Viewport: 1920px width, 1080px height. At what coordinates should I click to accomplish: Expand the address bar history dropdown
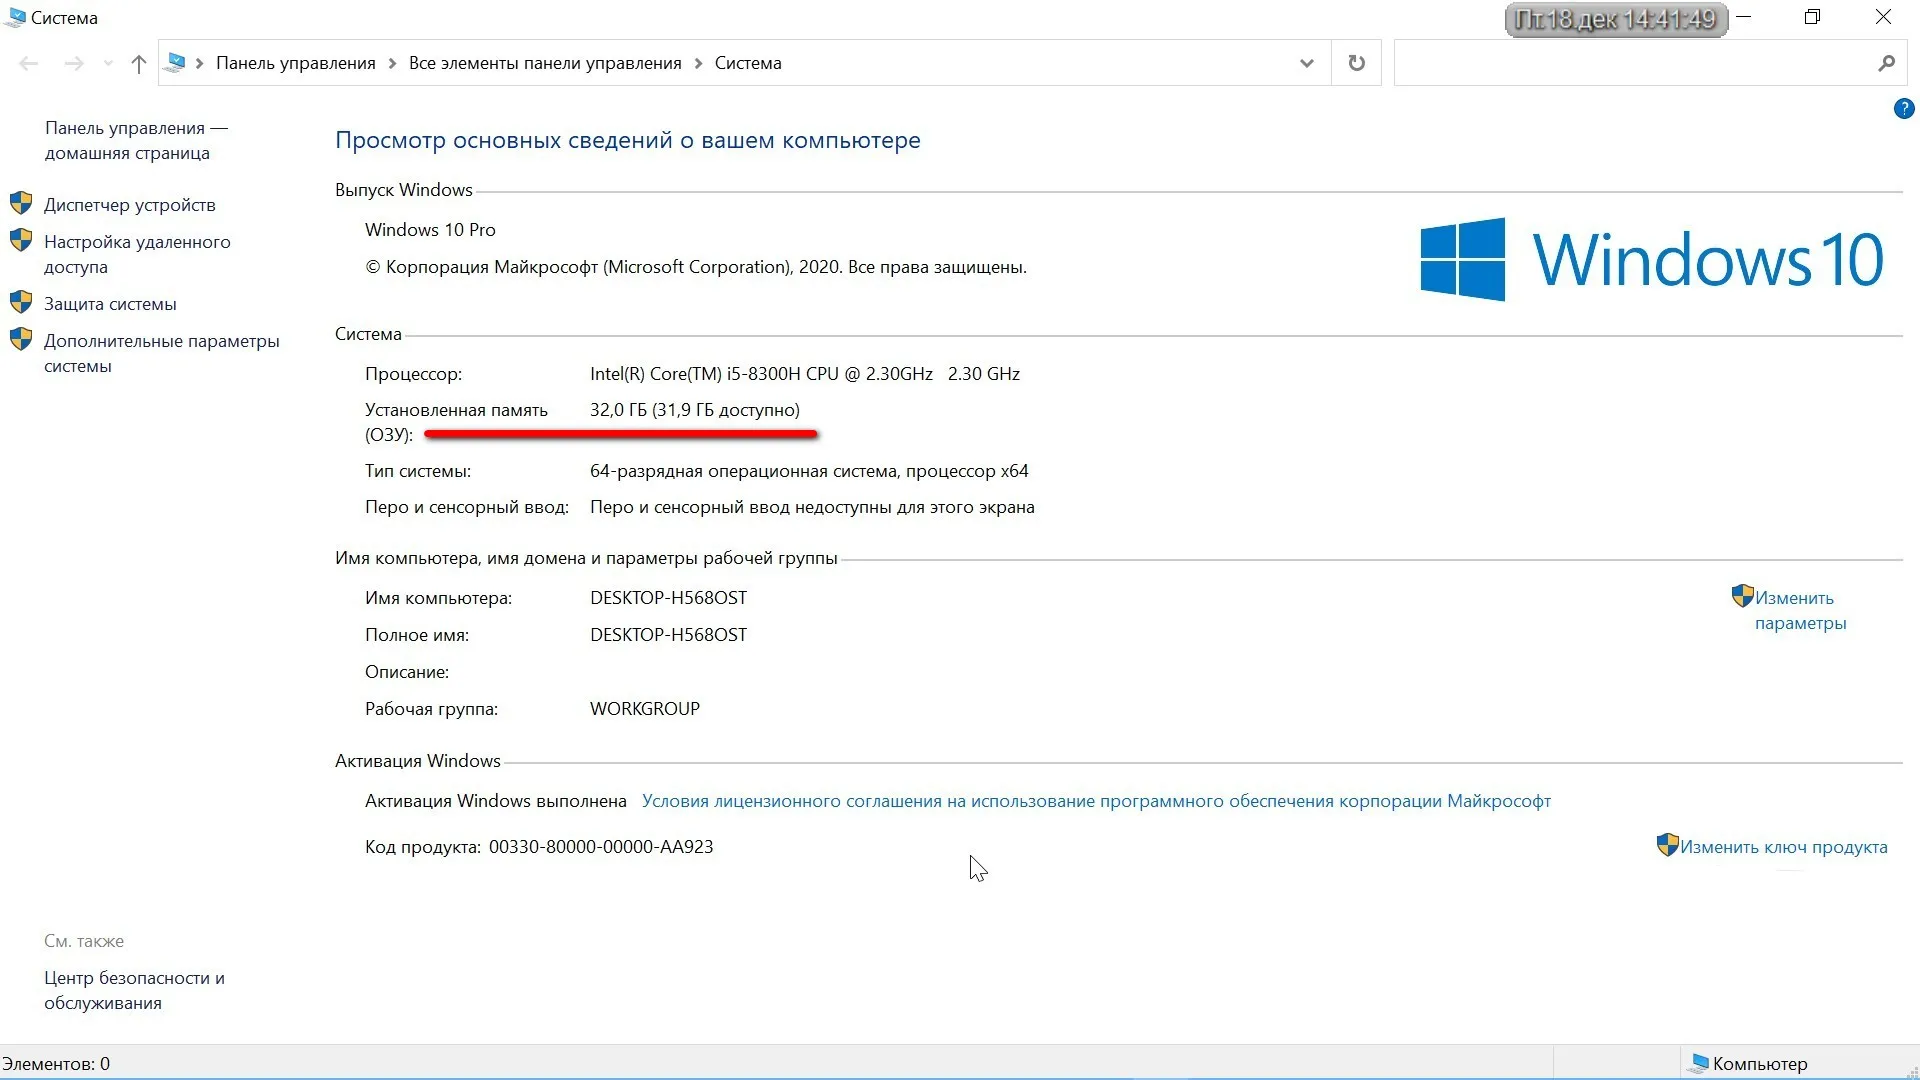[1306, 63]
